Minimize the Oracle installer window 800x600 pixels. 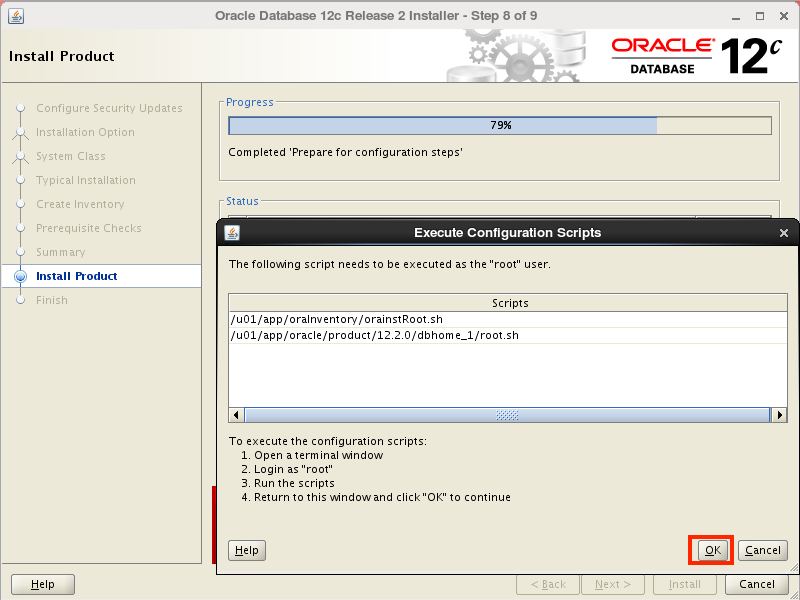point(736,17)
